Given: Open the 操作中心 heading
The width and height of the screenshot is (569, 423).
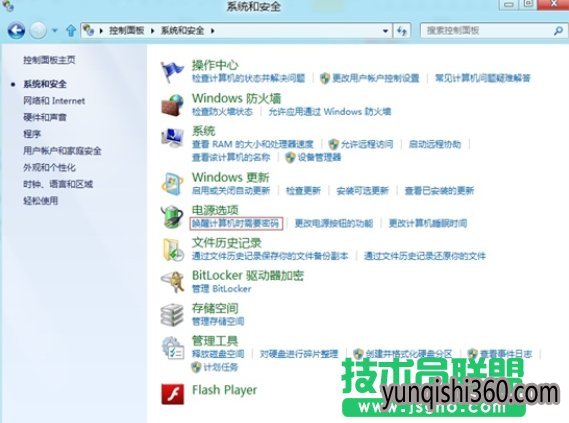Looking at the screenshot, I should [215, 65].
